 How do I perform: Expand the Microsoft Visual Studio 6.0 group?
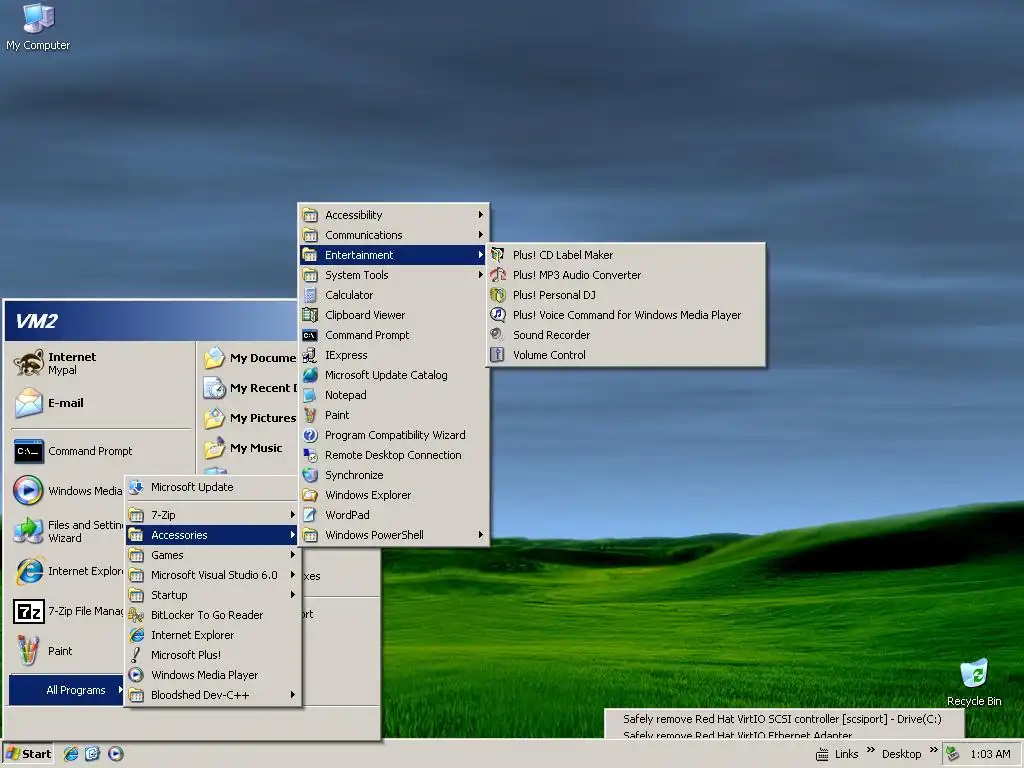[x=212, y=575]
